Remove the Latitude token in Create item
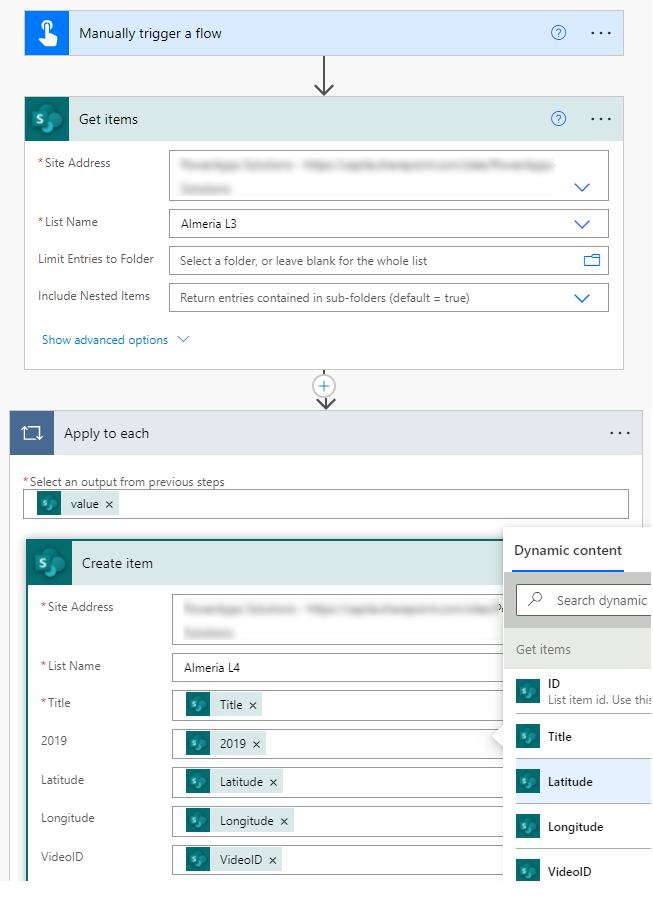The image size is (653, 900). point(273,782)
